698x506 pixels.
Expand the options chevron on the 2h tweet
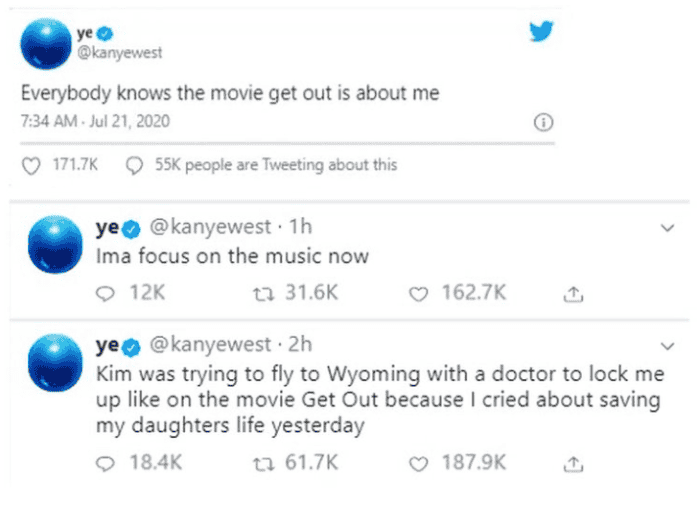click(x=669, y=343)
